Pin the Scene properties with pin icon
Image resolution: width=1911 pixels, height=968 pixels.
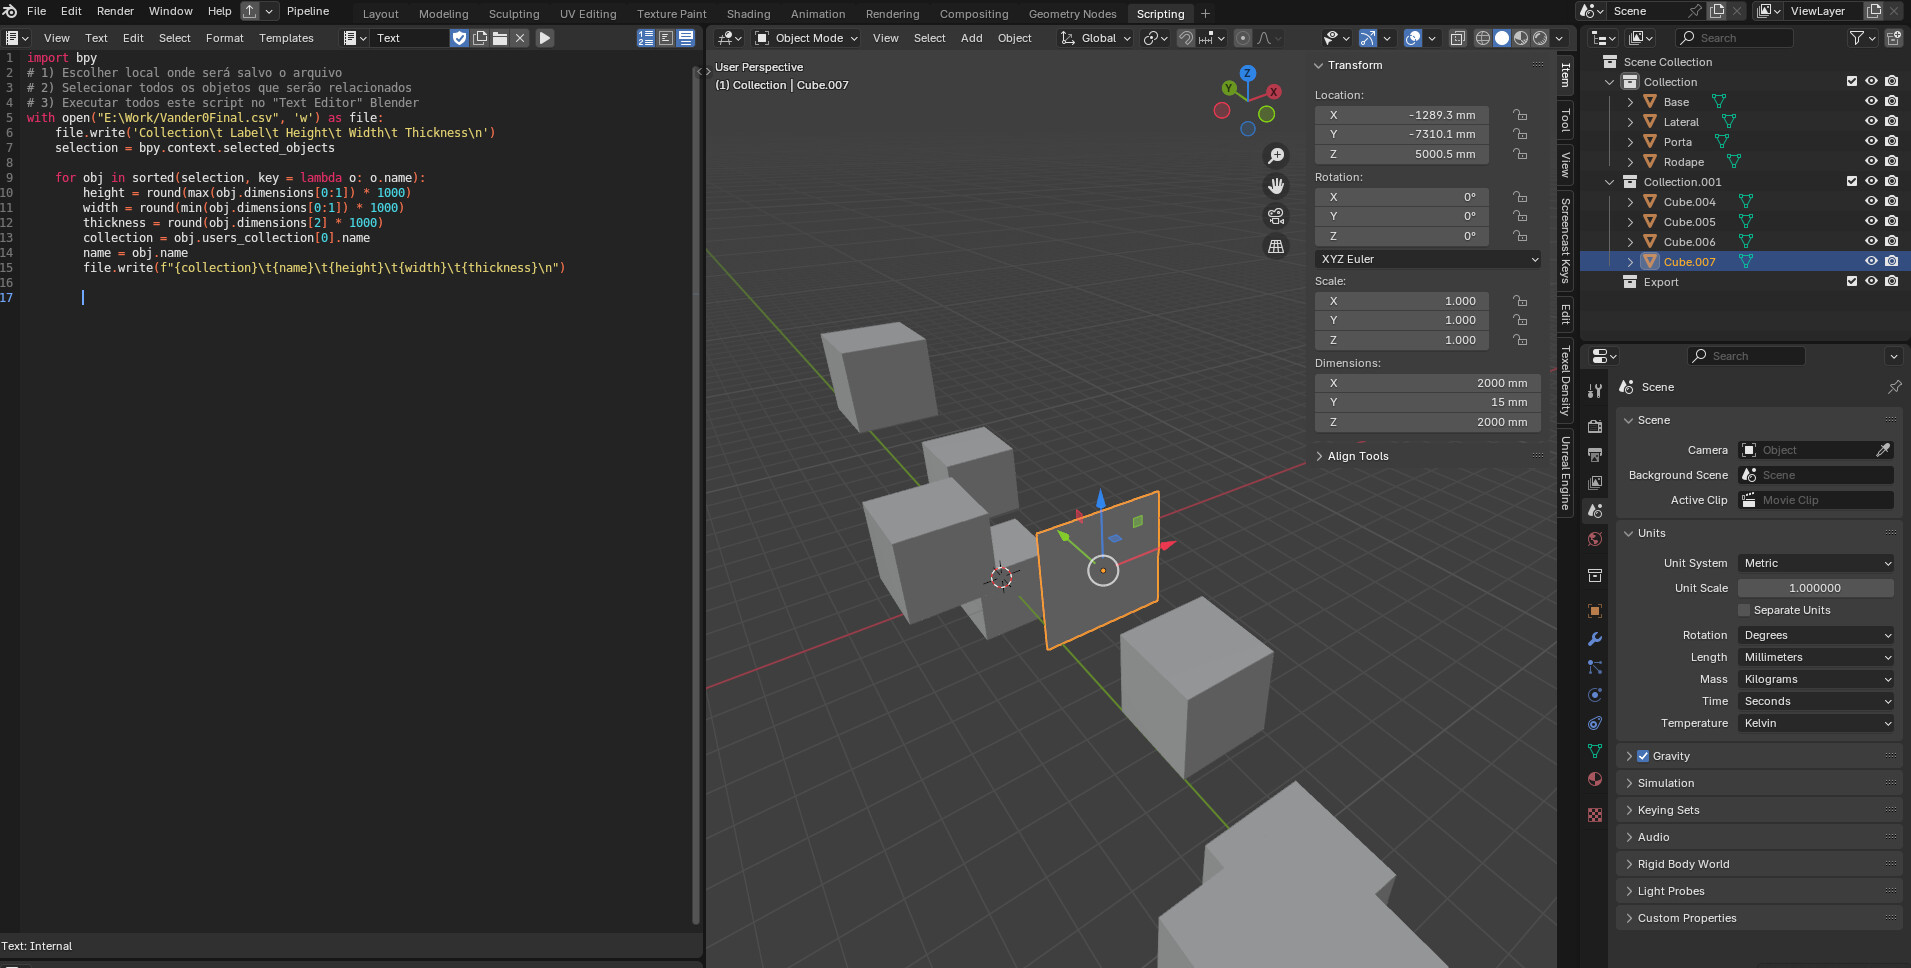coord(1894,387)
